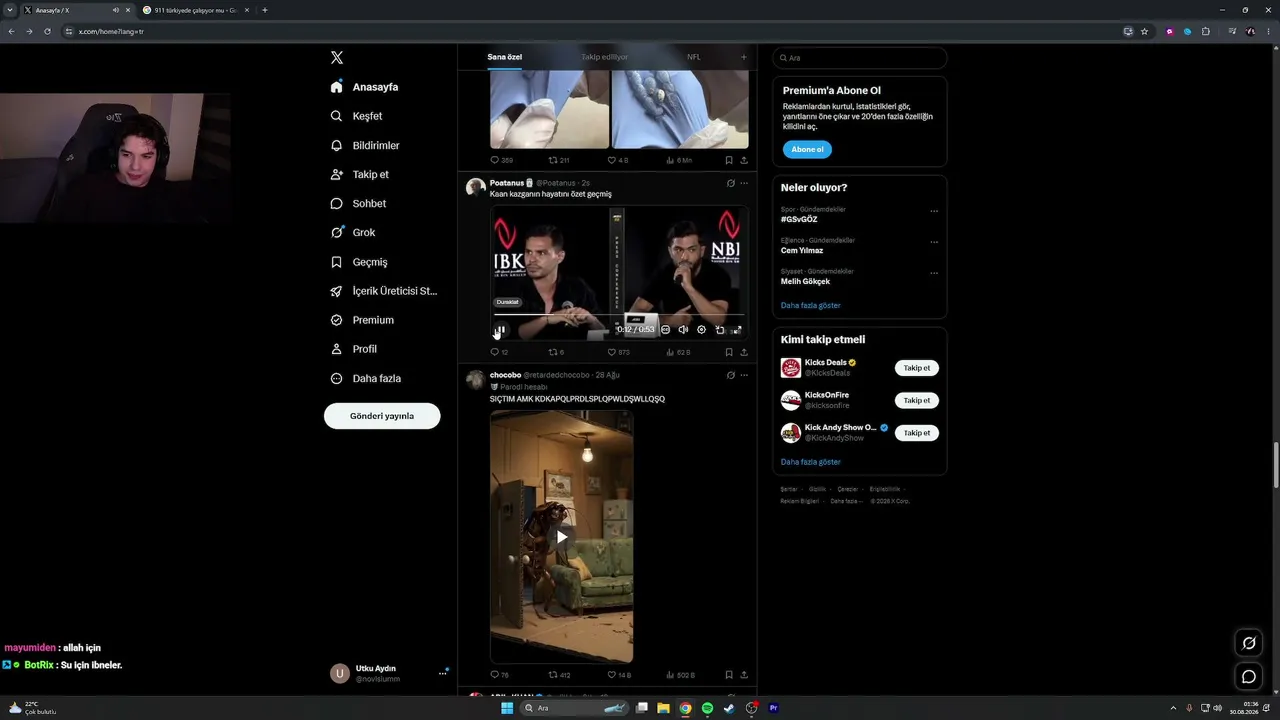This screenshot has width=1280, height=720.
Task: Toggle captions on the Poatanus video
Action: point(666,330)
